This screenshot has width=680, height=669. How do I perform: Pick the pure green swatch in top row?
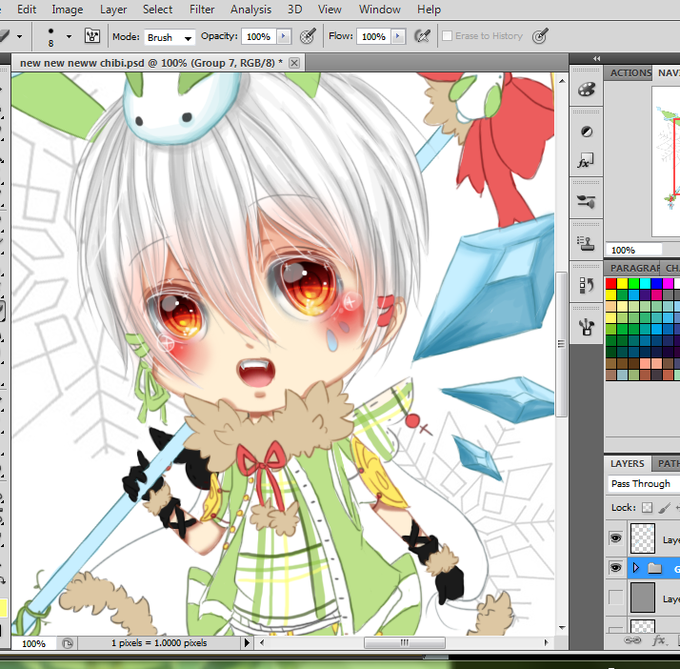(x=634, y=284)
